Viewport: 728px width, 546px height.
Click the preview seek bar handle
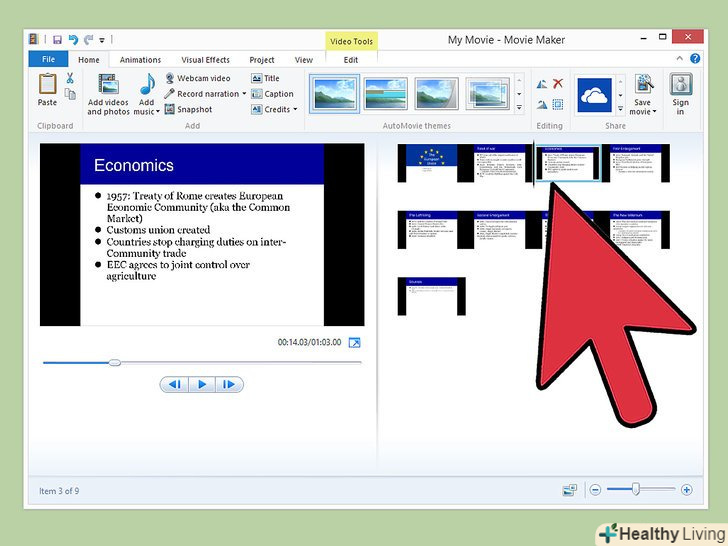click(x=115, y=363)
